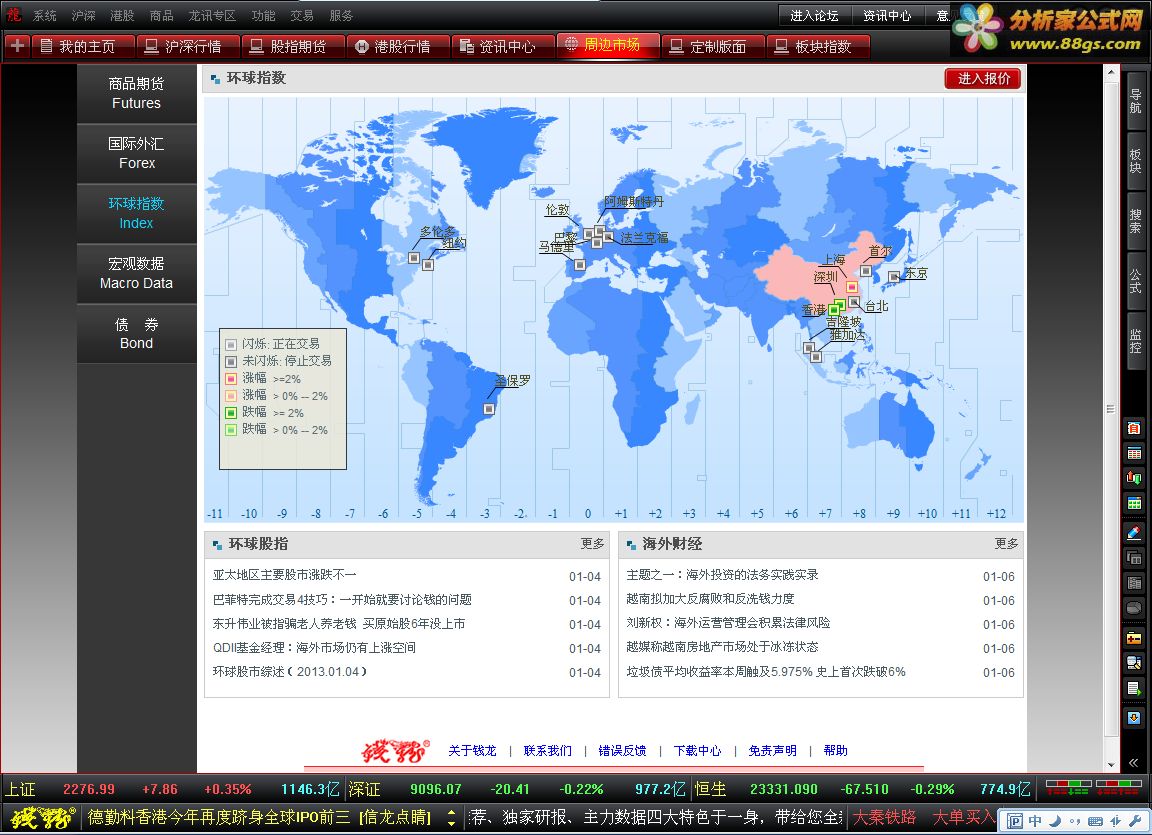Select 国际外汇 Forex in sidebar

[137, 153]
